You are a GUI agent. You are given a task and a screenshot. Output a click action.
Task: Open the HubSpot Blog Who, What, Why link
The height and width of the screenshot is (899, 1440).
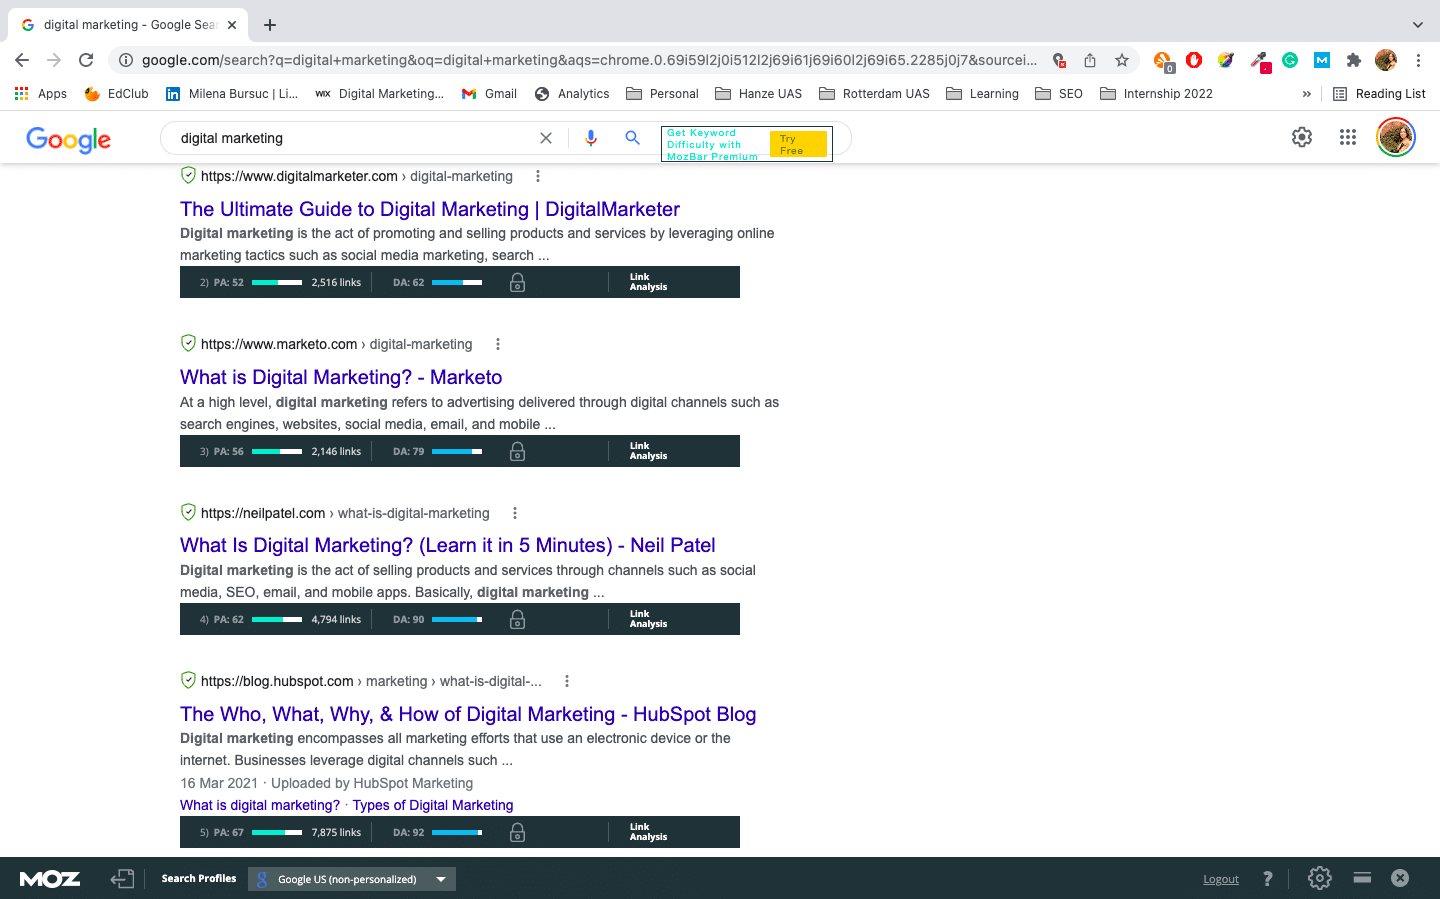(x=468, y=714)
